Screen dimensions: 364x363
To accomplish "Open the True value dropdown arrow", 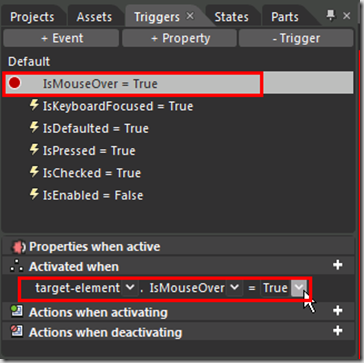I will click(x=299, y=287).
